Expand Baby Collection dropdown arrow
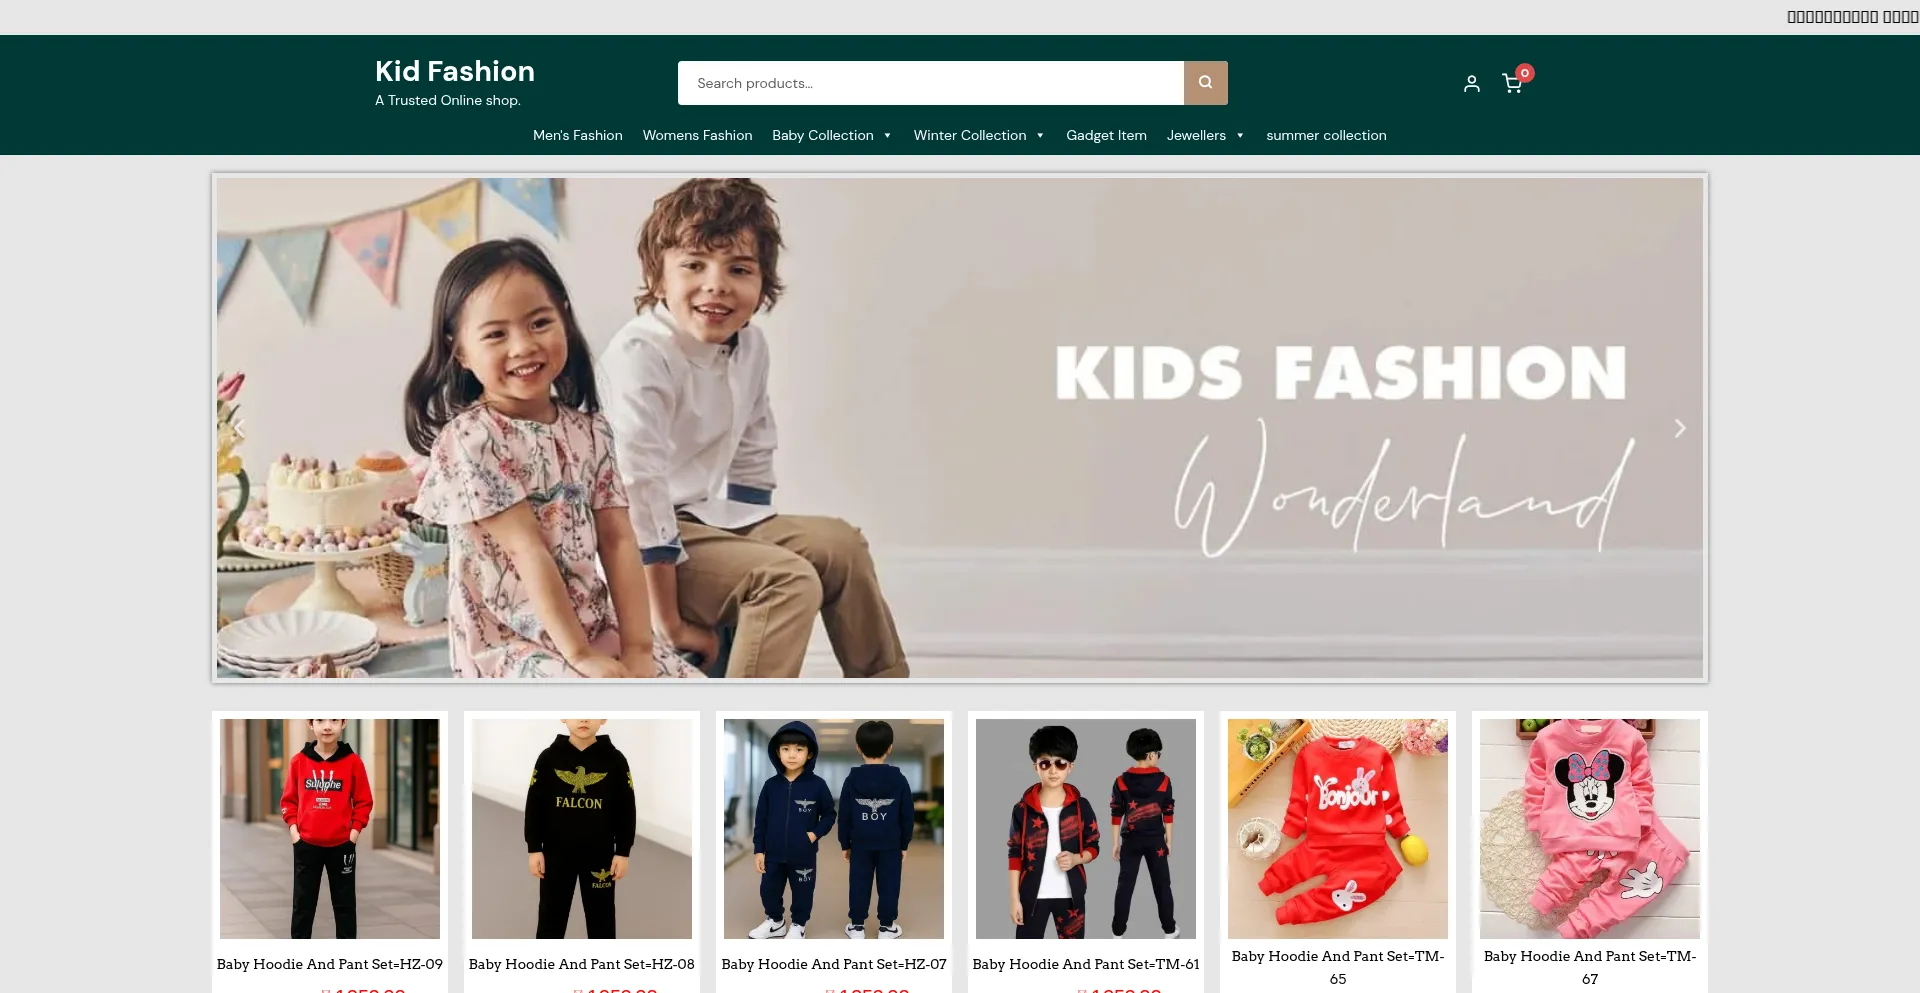The width and height of the screenshot is (1920, 993). click(887, 136)
